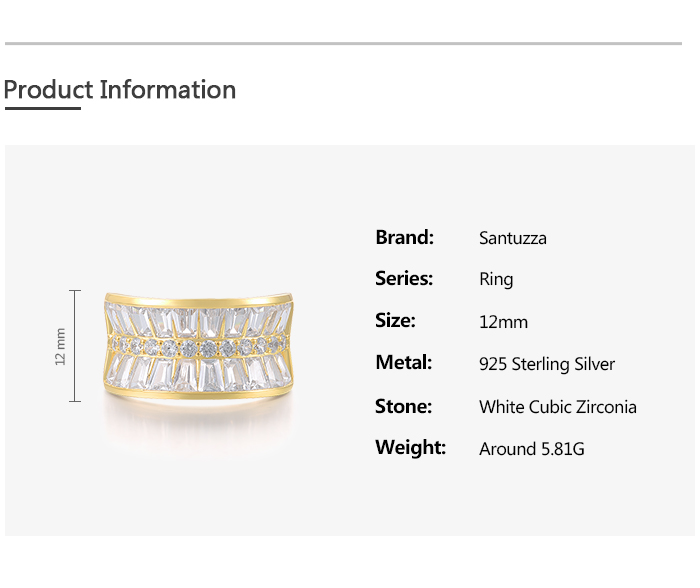Viewport: 700px width, 588px height.
Task: Click the dark underline beneath Product heading
Action: 42,108
